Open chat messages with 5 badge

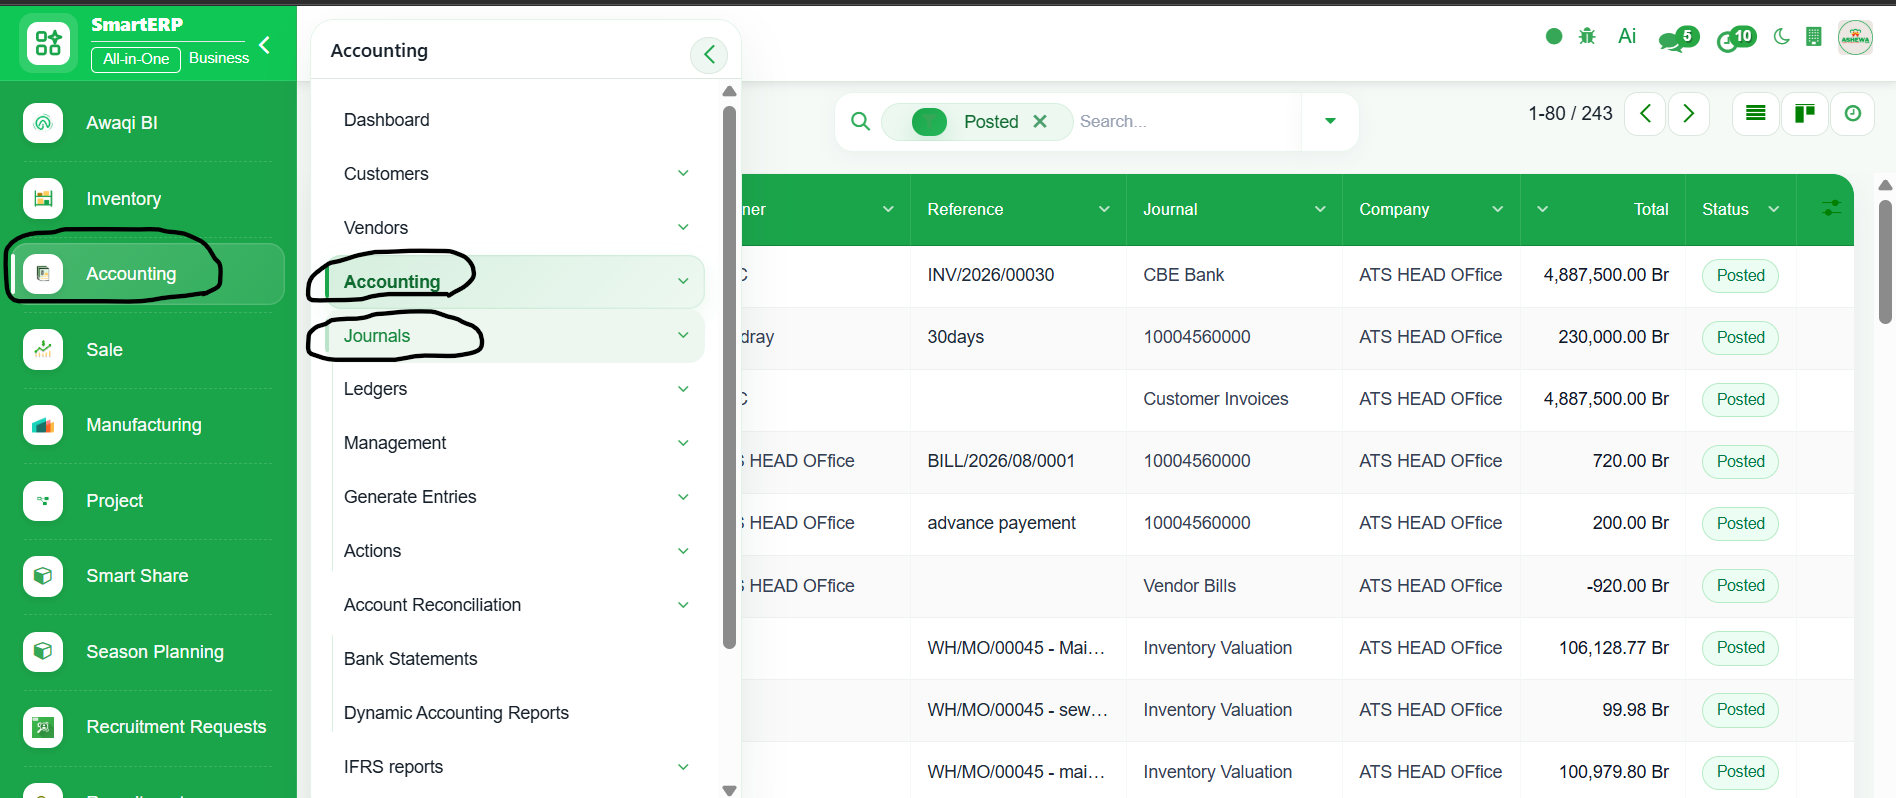click(x=1678, y=39)
